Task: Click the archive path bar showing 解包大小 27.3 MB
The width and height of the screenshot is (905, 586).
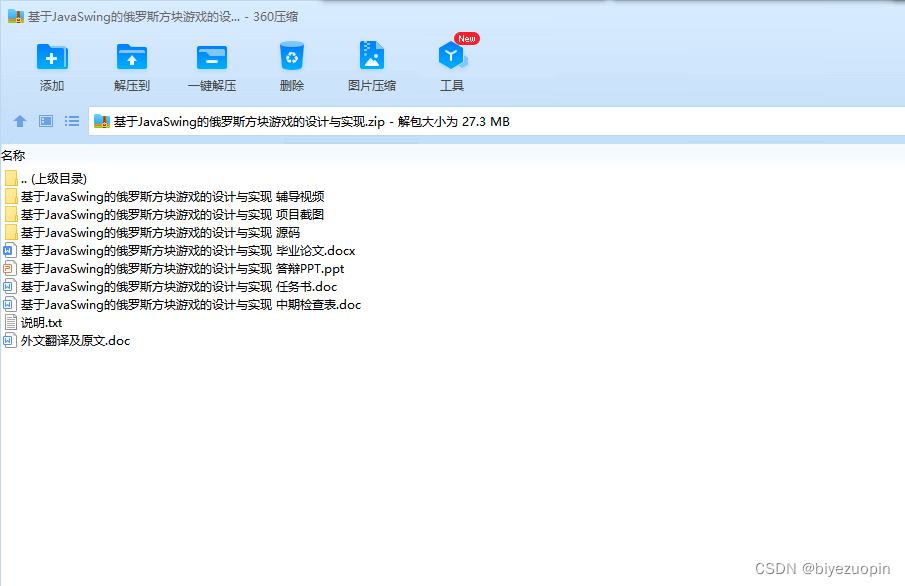Action: click(300, 121)
